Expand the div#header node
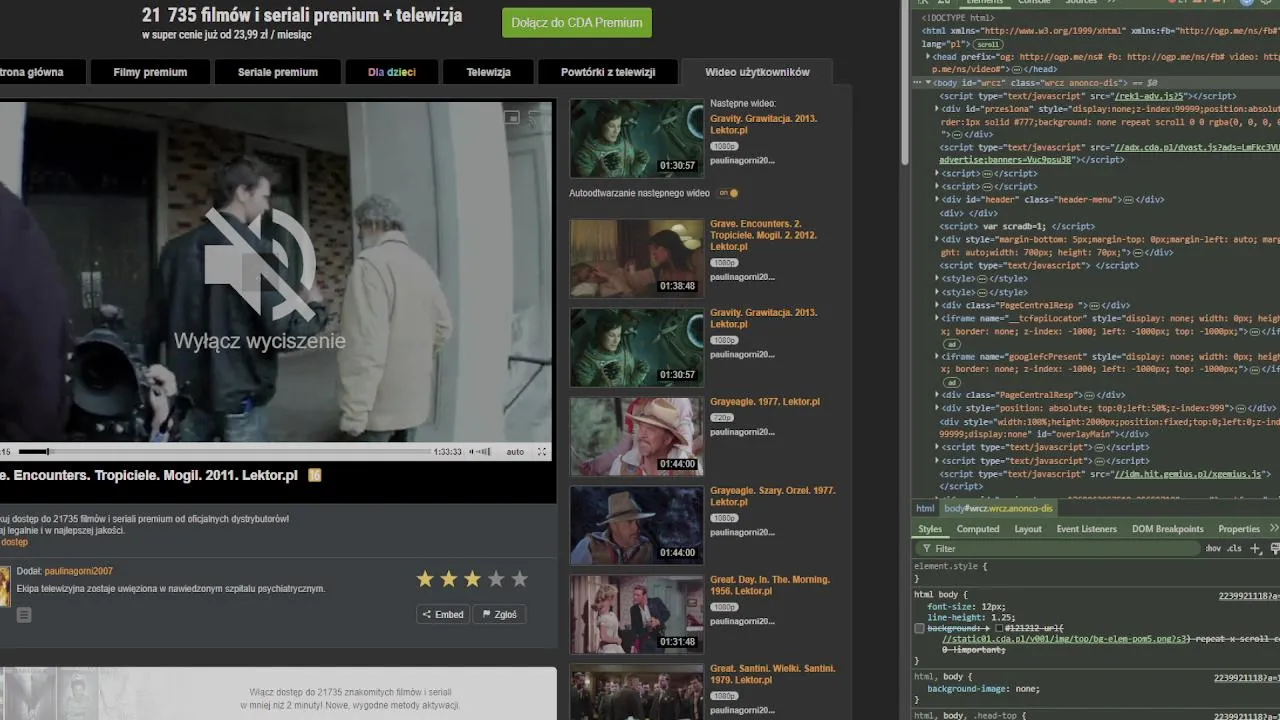Image resolution: width=1280 pixels, height=720 pixels. (x=937, y=200)
